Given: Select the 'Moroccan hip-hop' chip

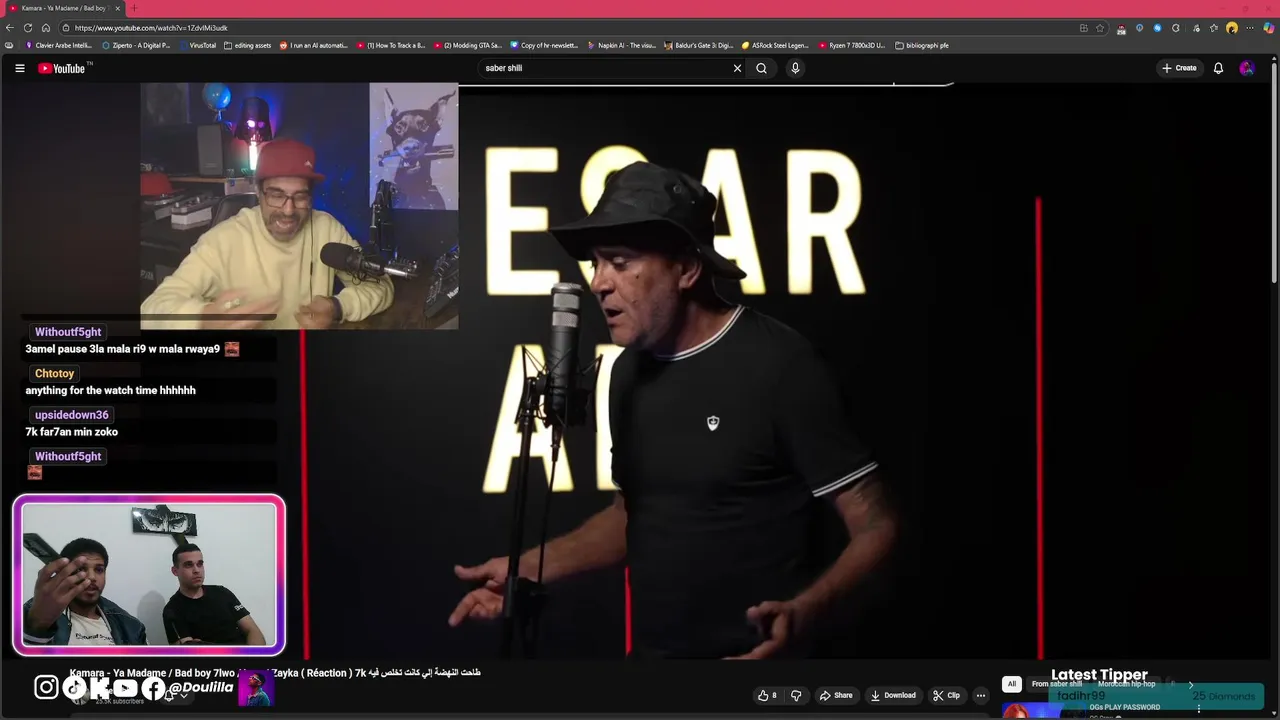Looking at the screenshot, I should (1127, 684).
